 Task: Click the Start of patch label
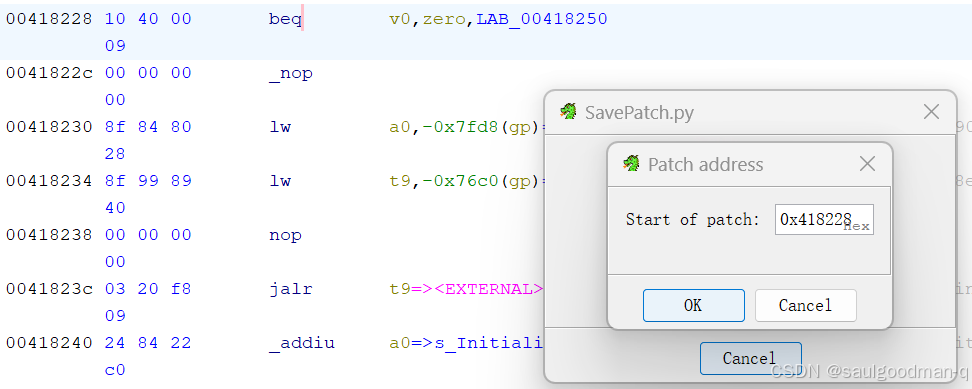(692, 219)
